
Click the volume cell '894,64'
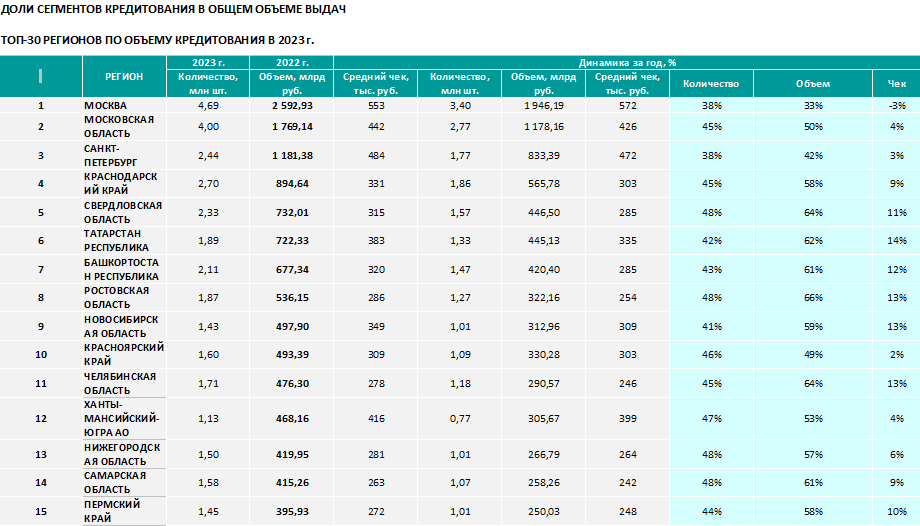click(292, 184)
